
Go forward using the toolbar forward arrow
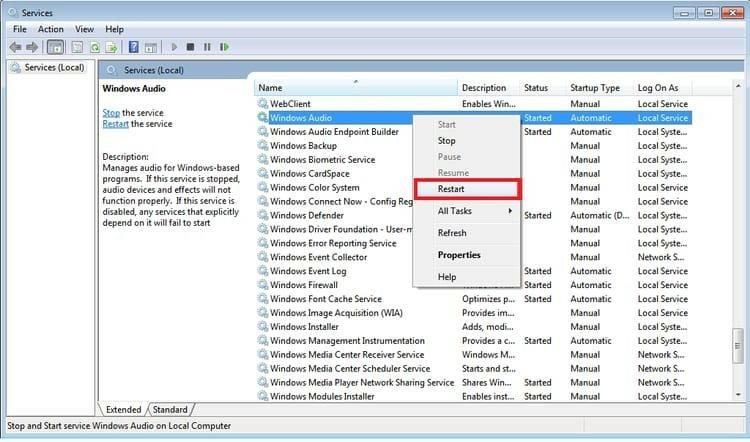32,47
